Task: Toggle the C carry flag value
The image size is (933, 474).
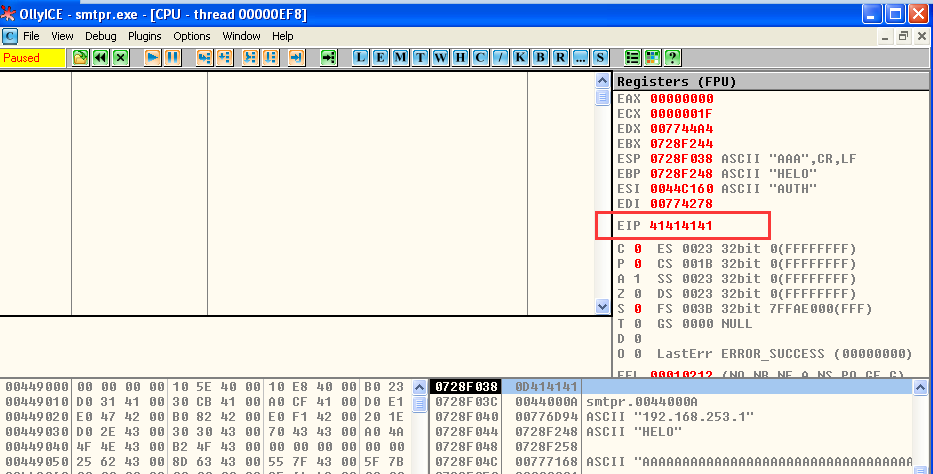Action: (637, 247)
